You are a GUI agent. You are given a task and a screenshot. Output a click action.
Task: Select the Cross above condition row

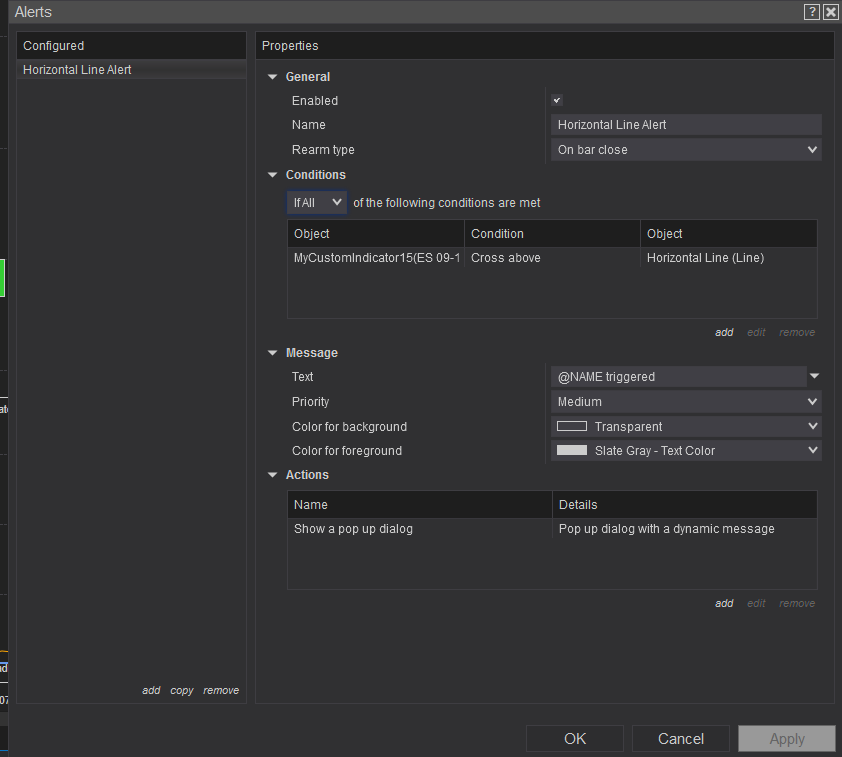551,258
